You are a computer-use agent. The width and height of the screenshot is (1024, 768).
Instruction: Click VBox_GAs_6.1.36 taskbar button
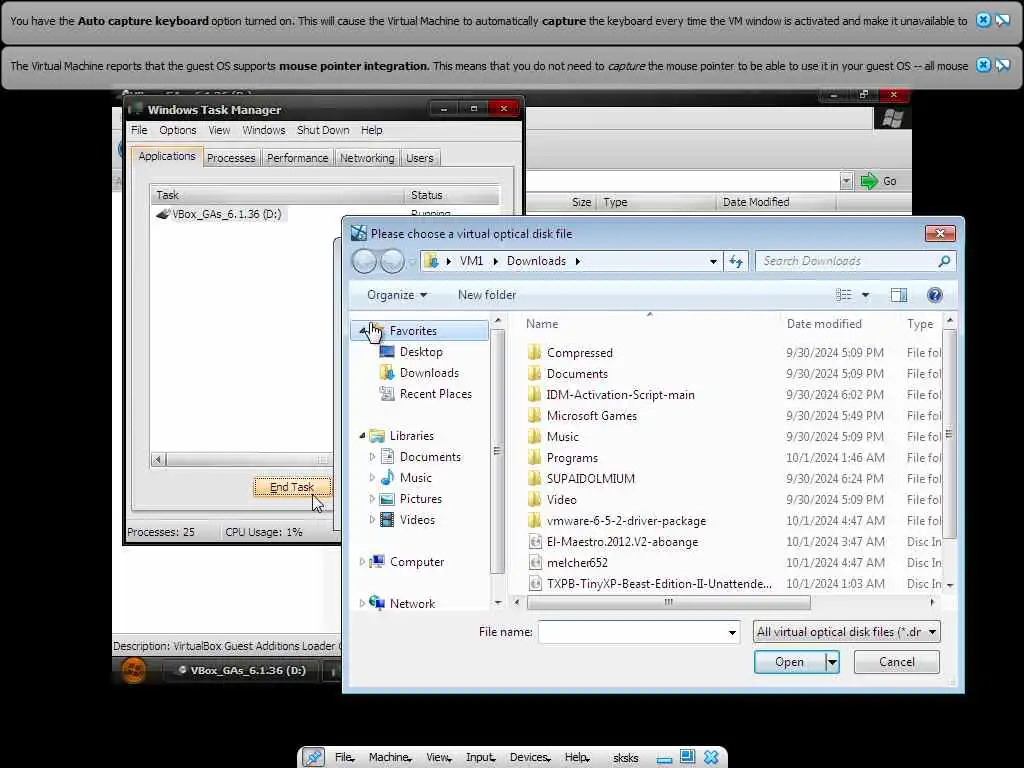[x=242, y=670]
